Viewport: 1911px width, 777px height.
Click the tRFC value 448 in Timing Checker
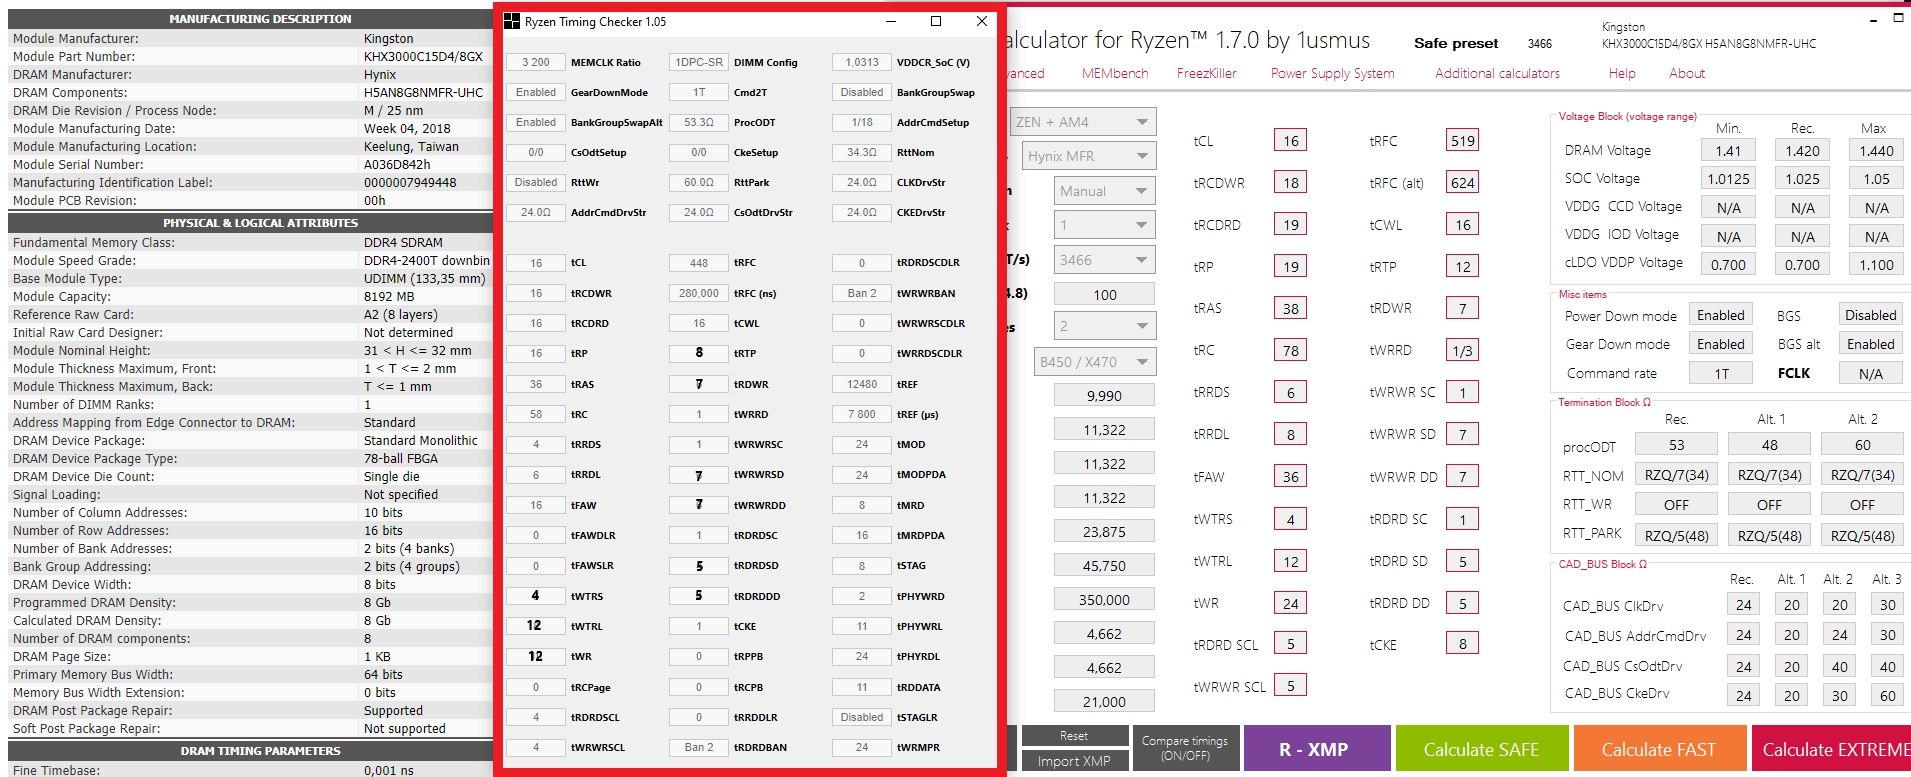click(699, 263)
